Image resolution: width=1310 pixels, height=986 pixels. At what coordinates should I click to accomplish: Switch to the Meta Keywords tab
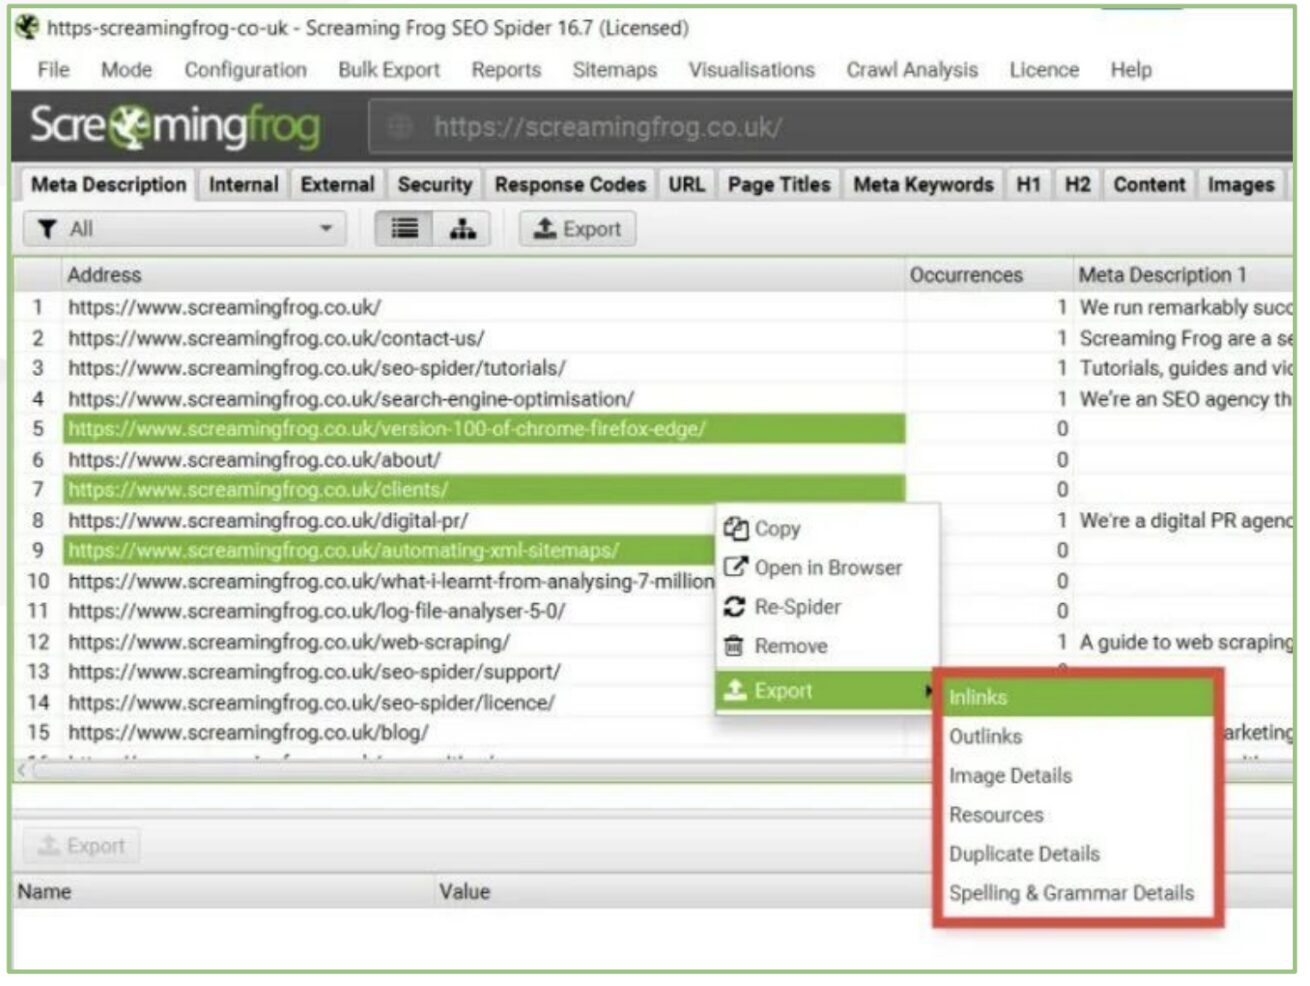tap(923, 185)
